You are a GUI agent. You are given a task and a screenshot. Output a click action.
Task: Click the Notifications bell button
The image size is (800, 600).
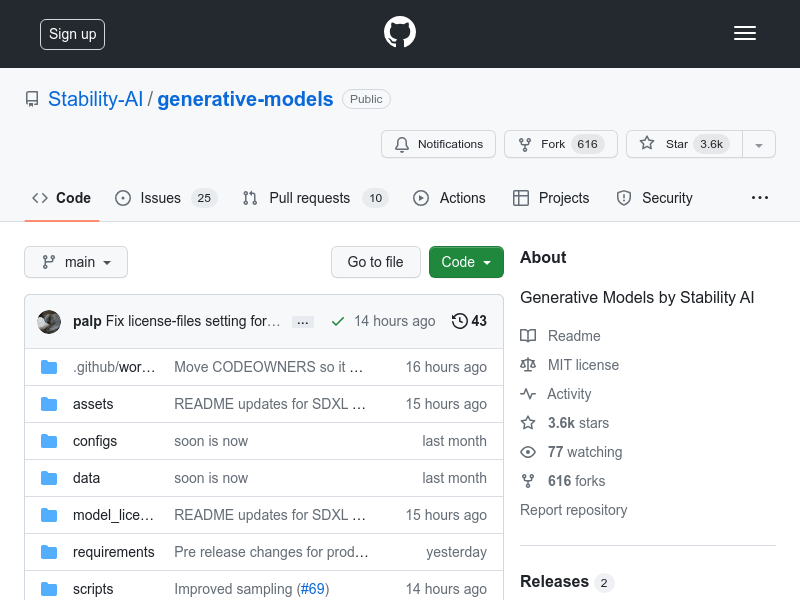[438, 144]
